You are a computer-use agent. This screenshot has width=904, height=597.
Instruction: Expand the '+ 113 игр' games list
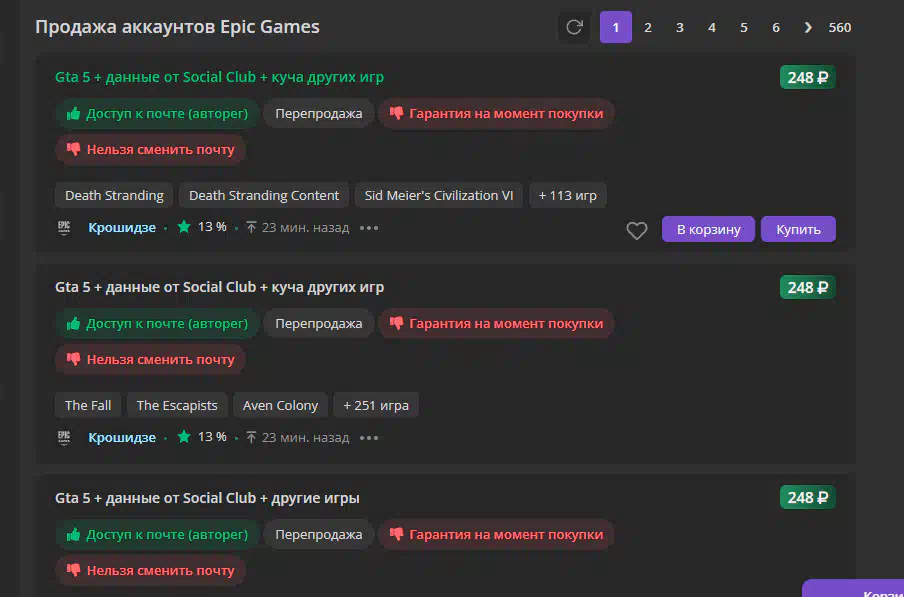(x=568, y=195)
